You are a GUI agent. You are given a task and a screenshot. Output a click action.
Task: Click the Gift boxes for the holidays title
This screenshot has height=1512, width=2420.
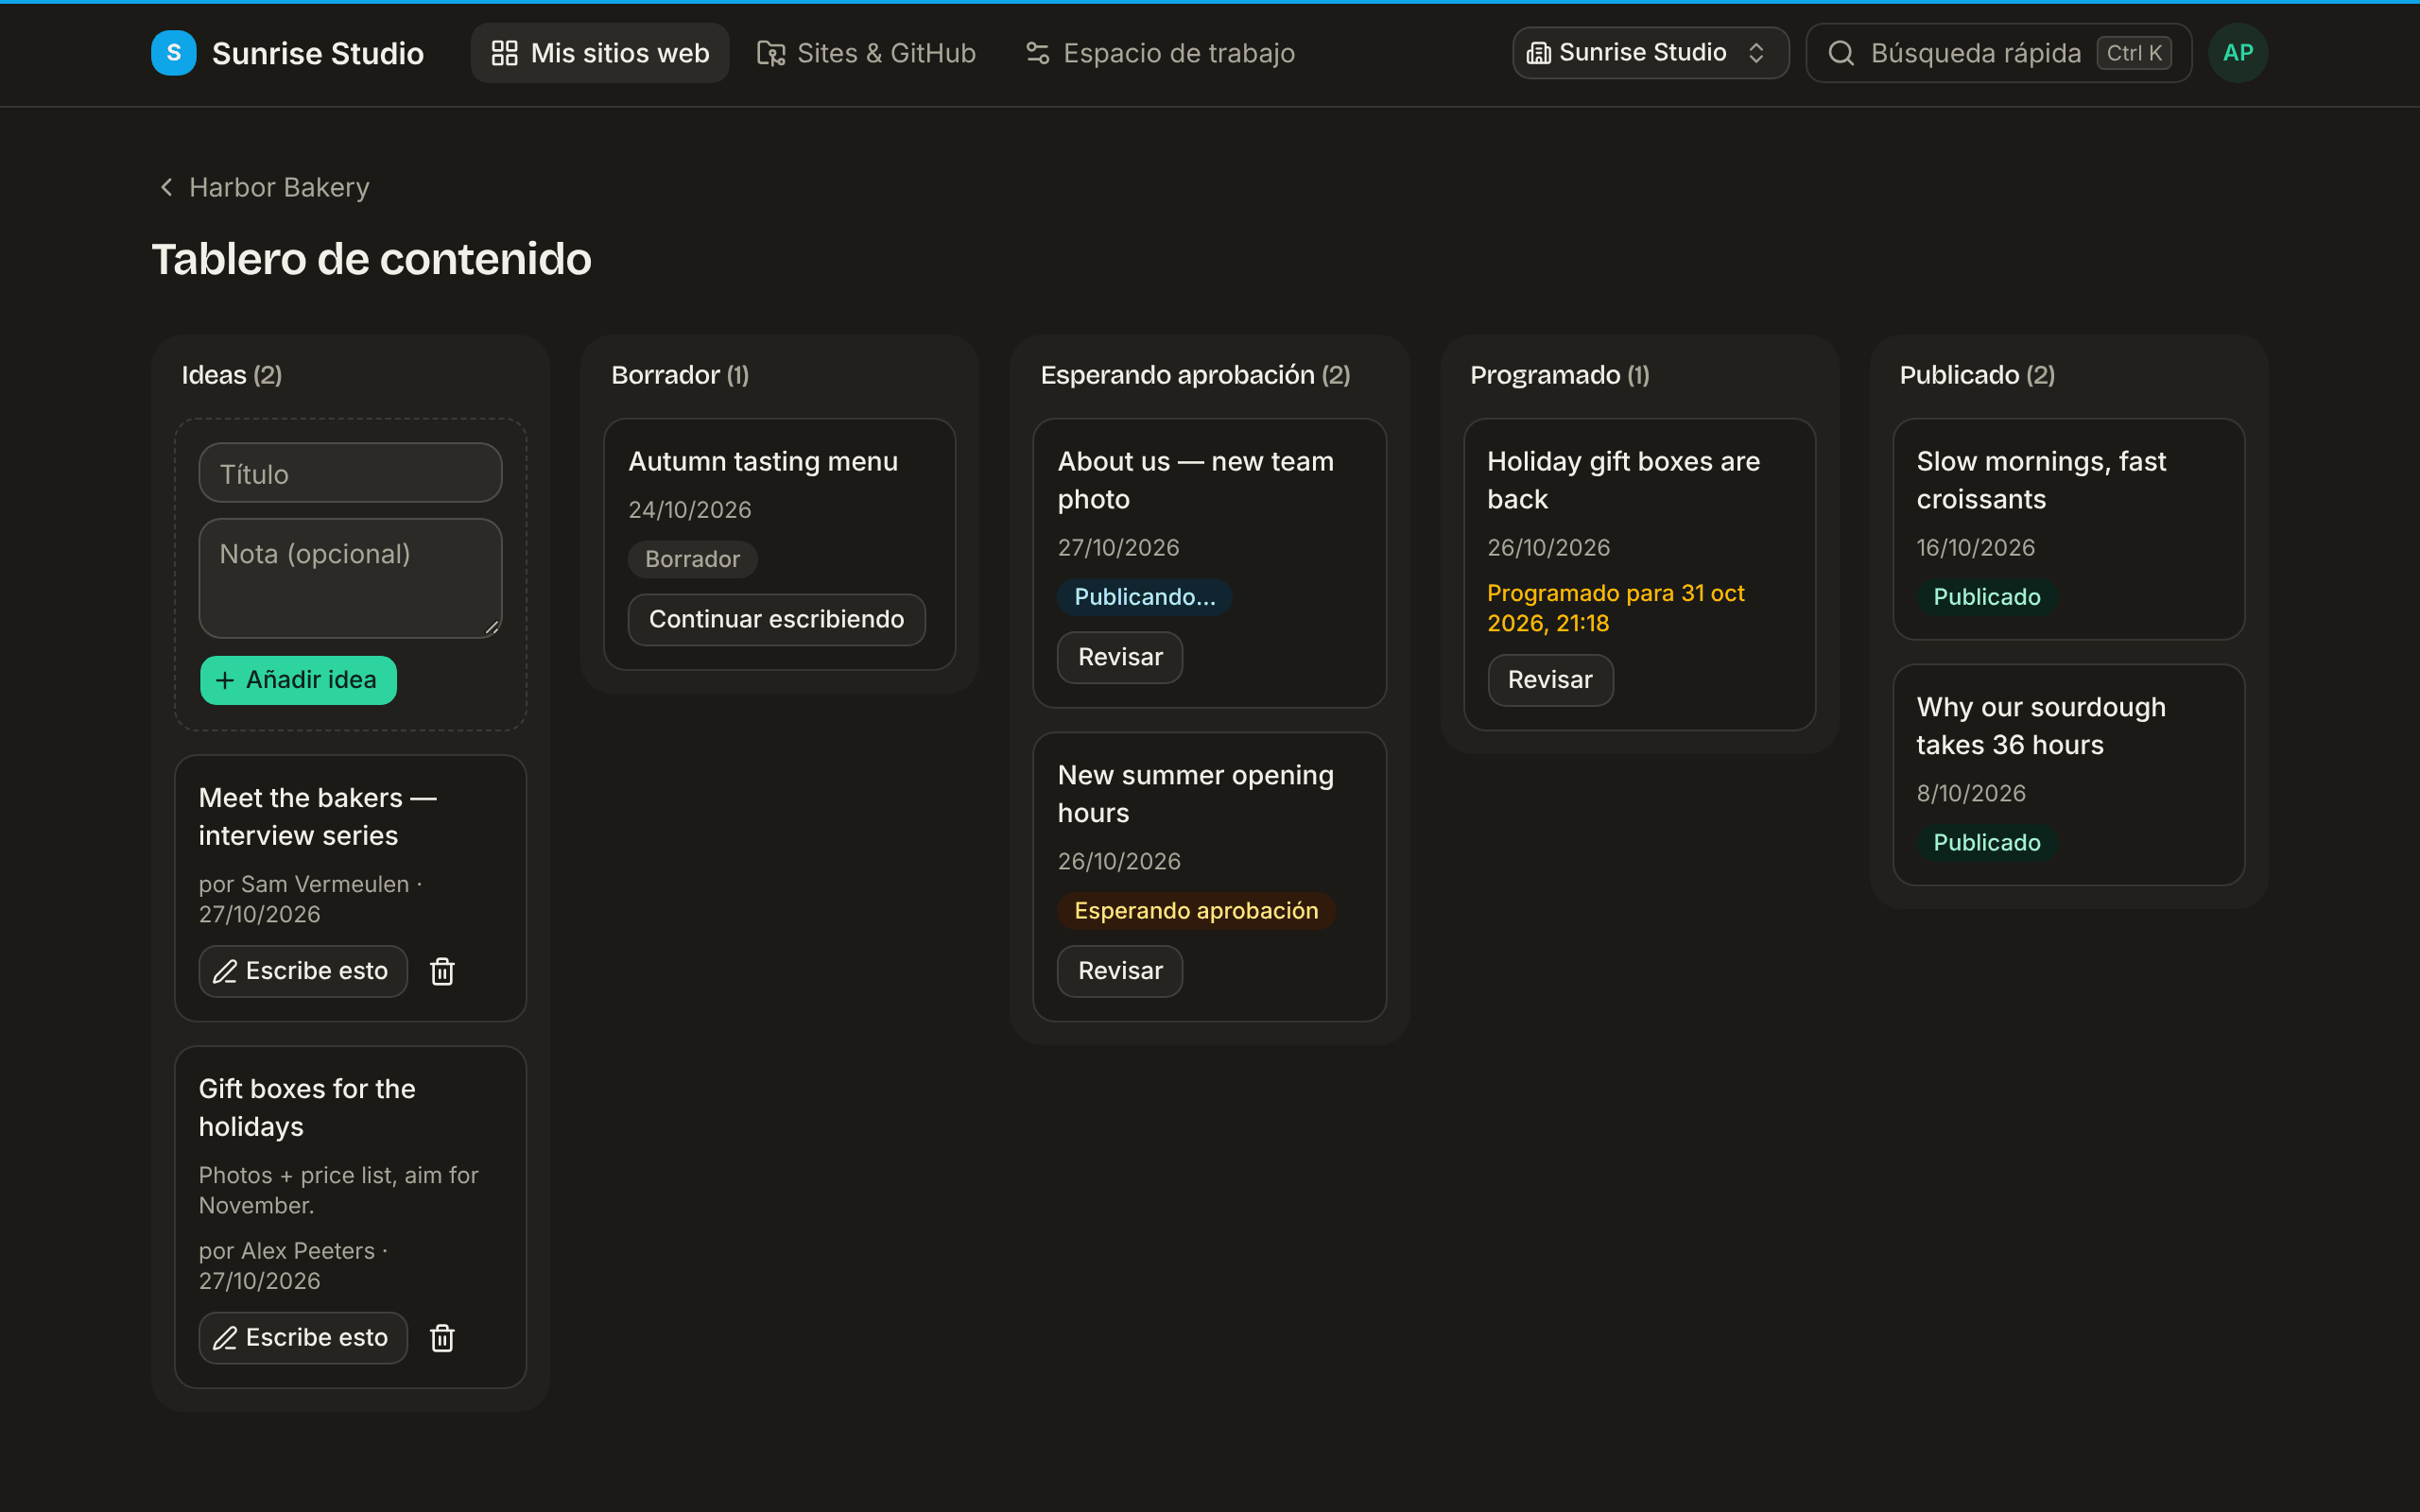(307, 1108)
